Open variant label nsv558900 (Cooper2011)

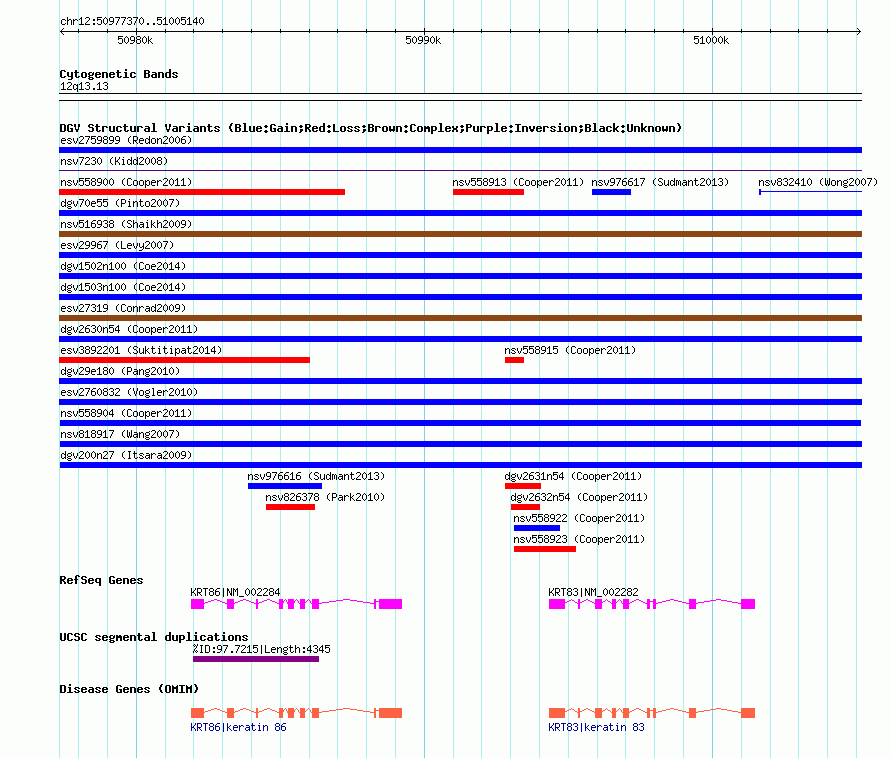tap(126, 182)
